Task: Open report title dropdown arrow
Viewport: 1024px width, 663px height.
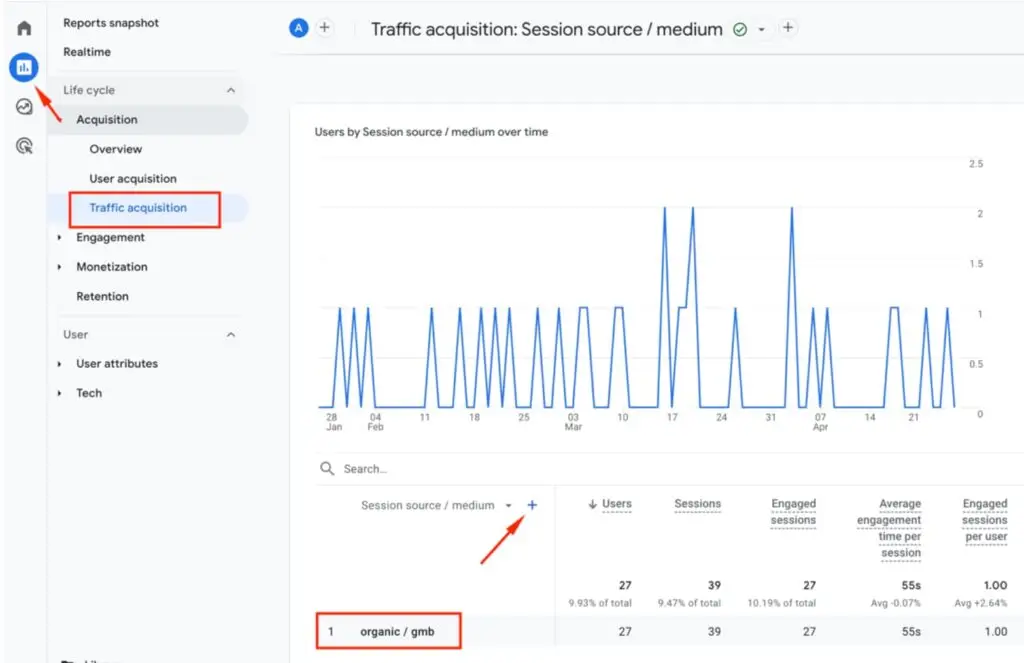Action: click(x=761, y=30)
